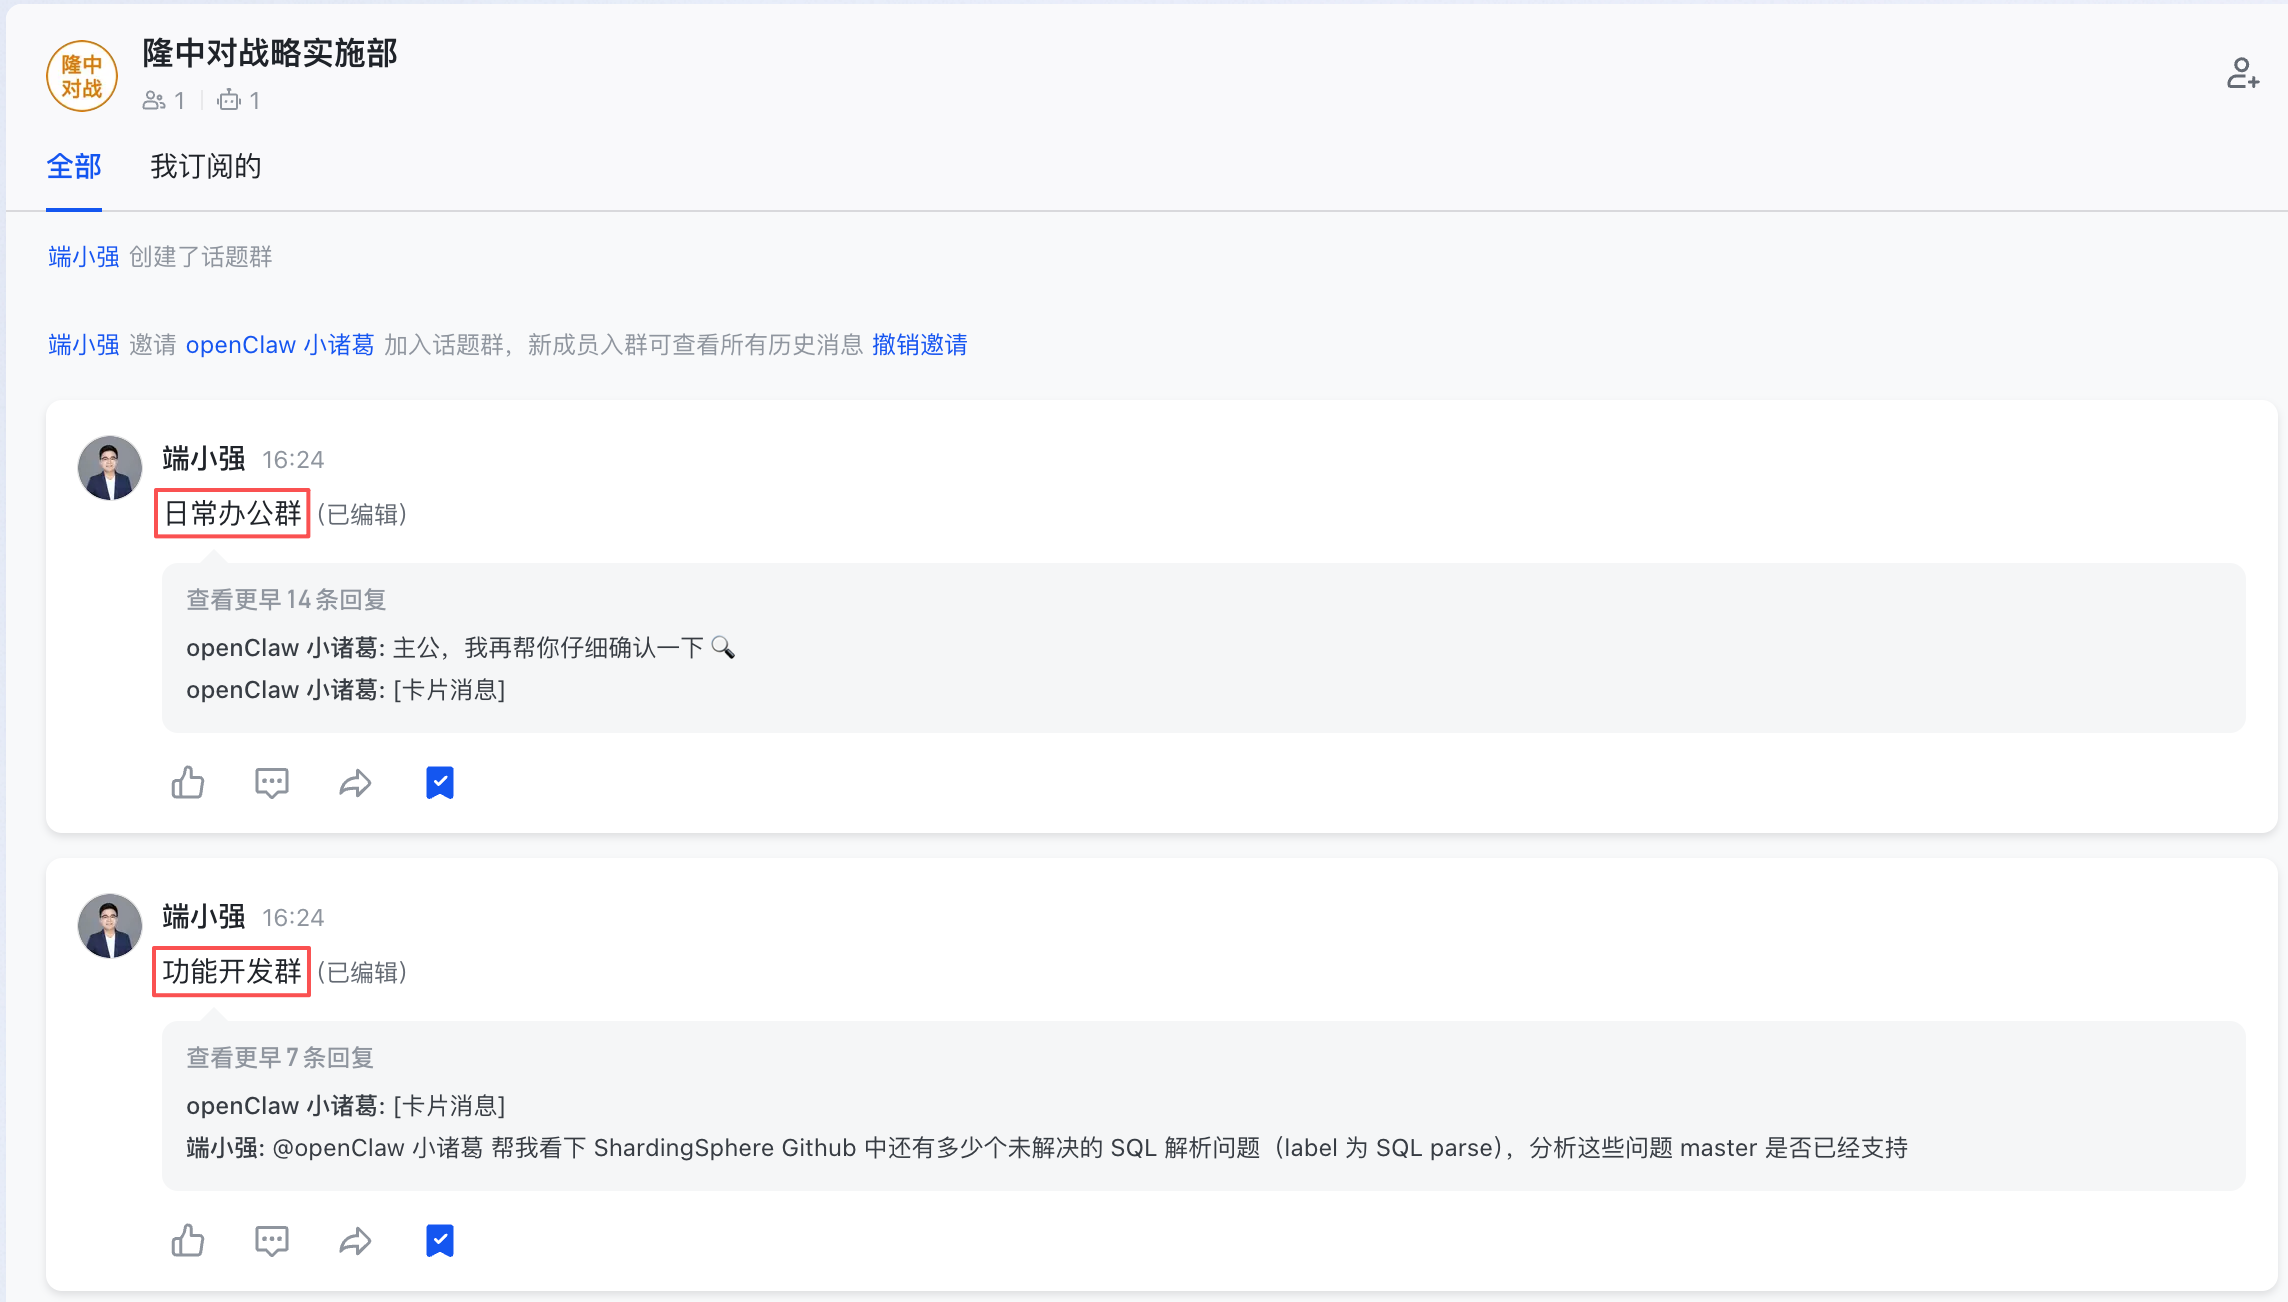
Task: Forward the 功能开发群 topic
Action: [x=356, y=1240]
